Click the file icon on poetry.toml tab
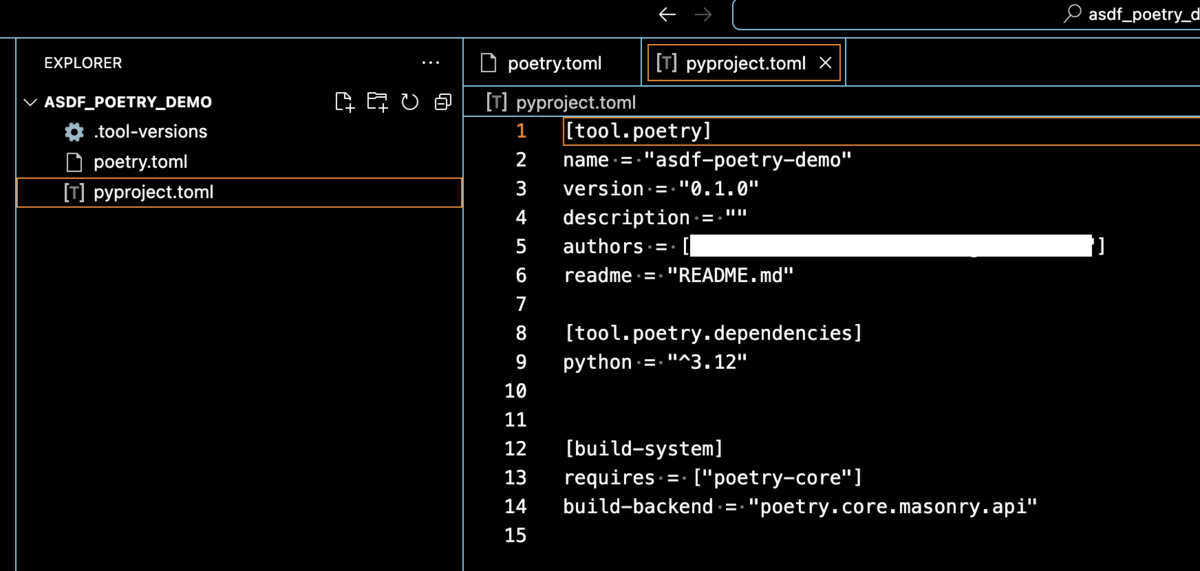Screen dimensions: 1200x571 coord(489,63)
